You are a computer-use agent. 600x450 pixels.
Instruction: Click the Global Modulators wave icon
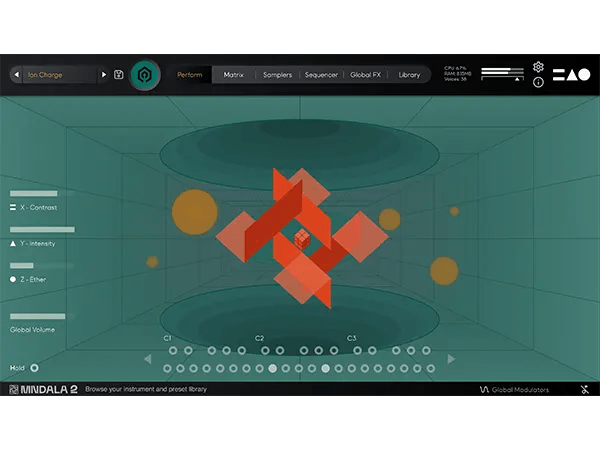coord(484,390)
